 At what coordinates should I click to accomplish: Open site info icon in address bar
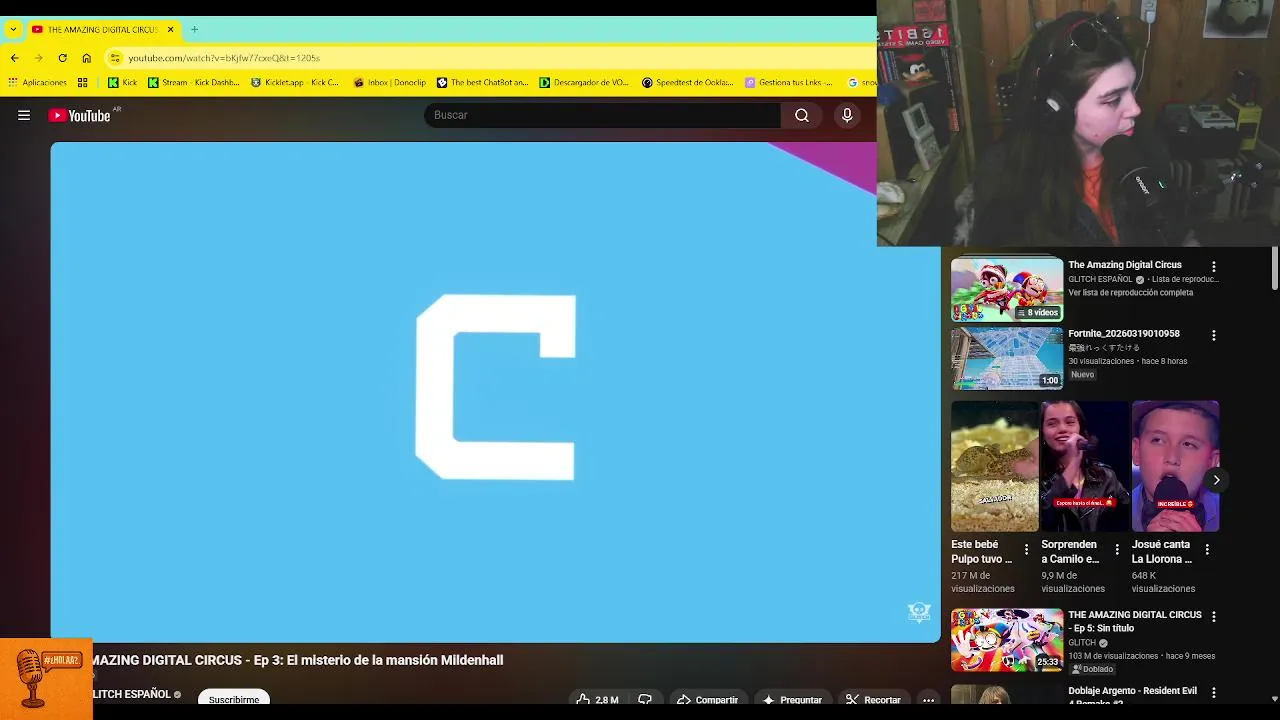tap(116, 58)
